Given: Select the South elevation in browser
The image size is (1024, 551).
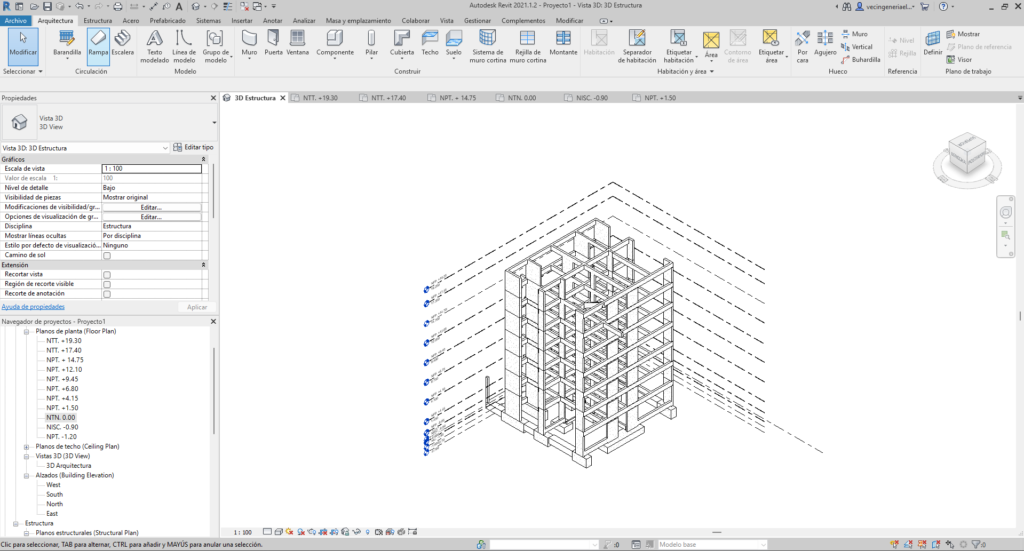Looking at the screenshot, I should (x=54, y=495).
